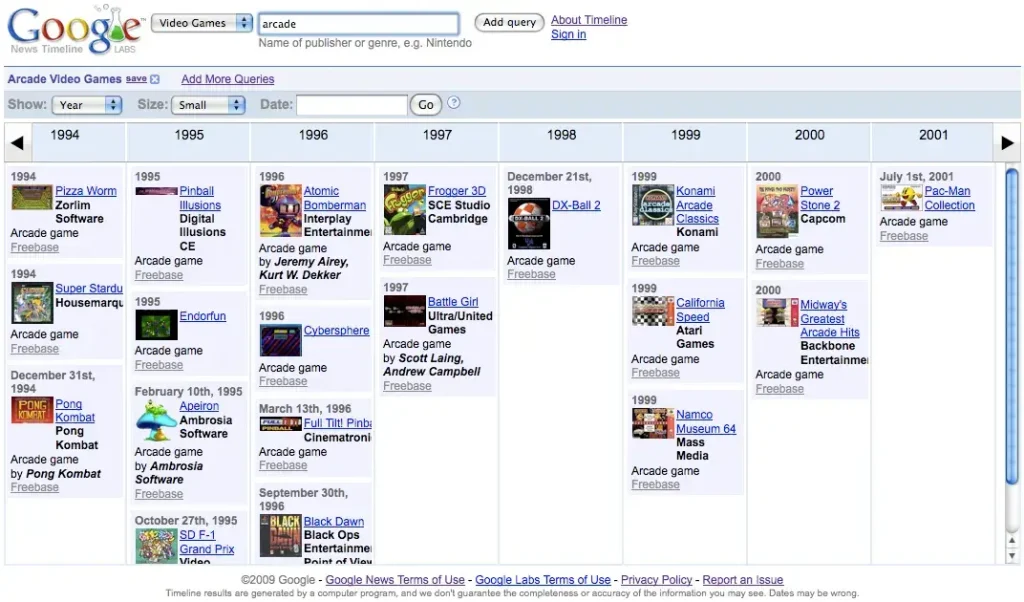Navigate back using the left arrow icon
Viewport: 1024px width, 602px height.
15,142
